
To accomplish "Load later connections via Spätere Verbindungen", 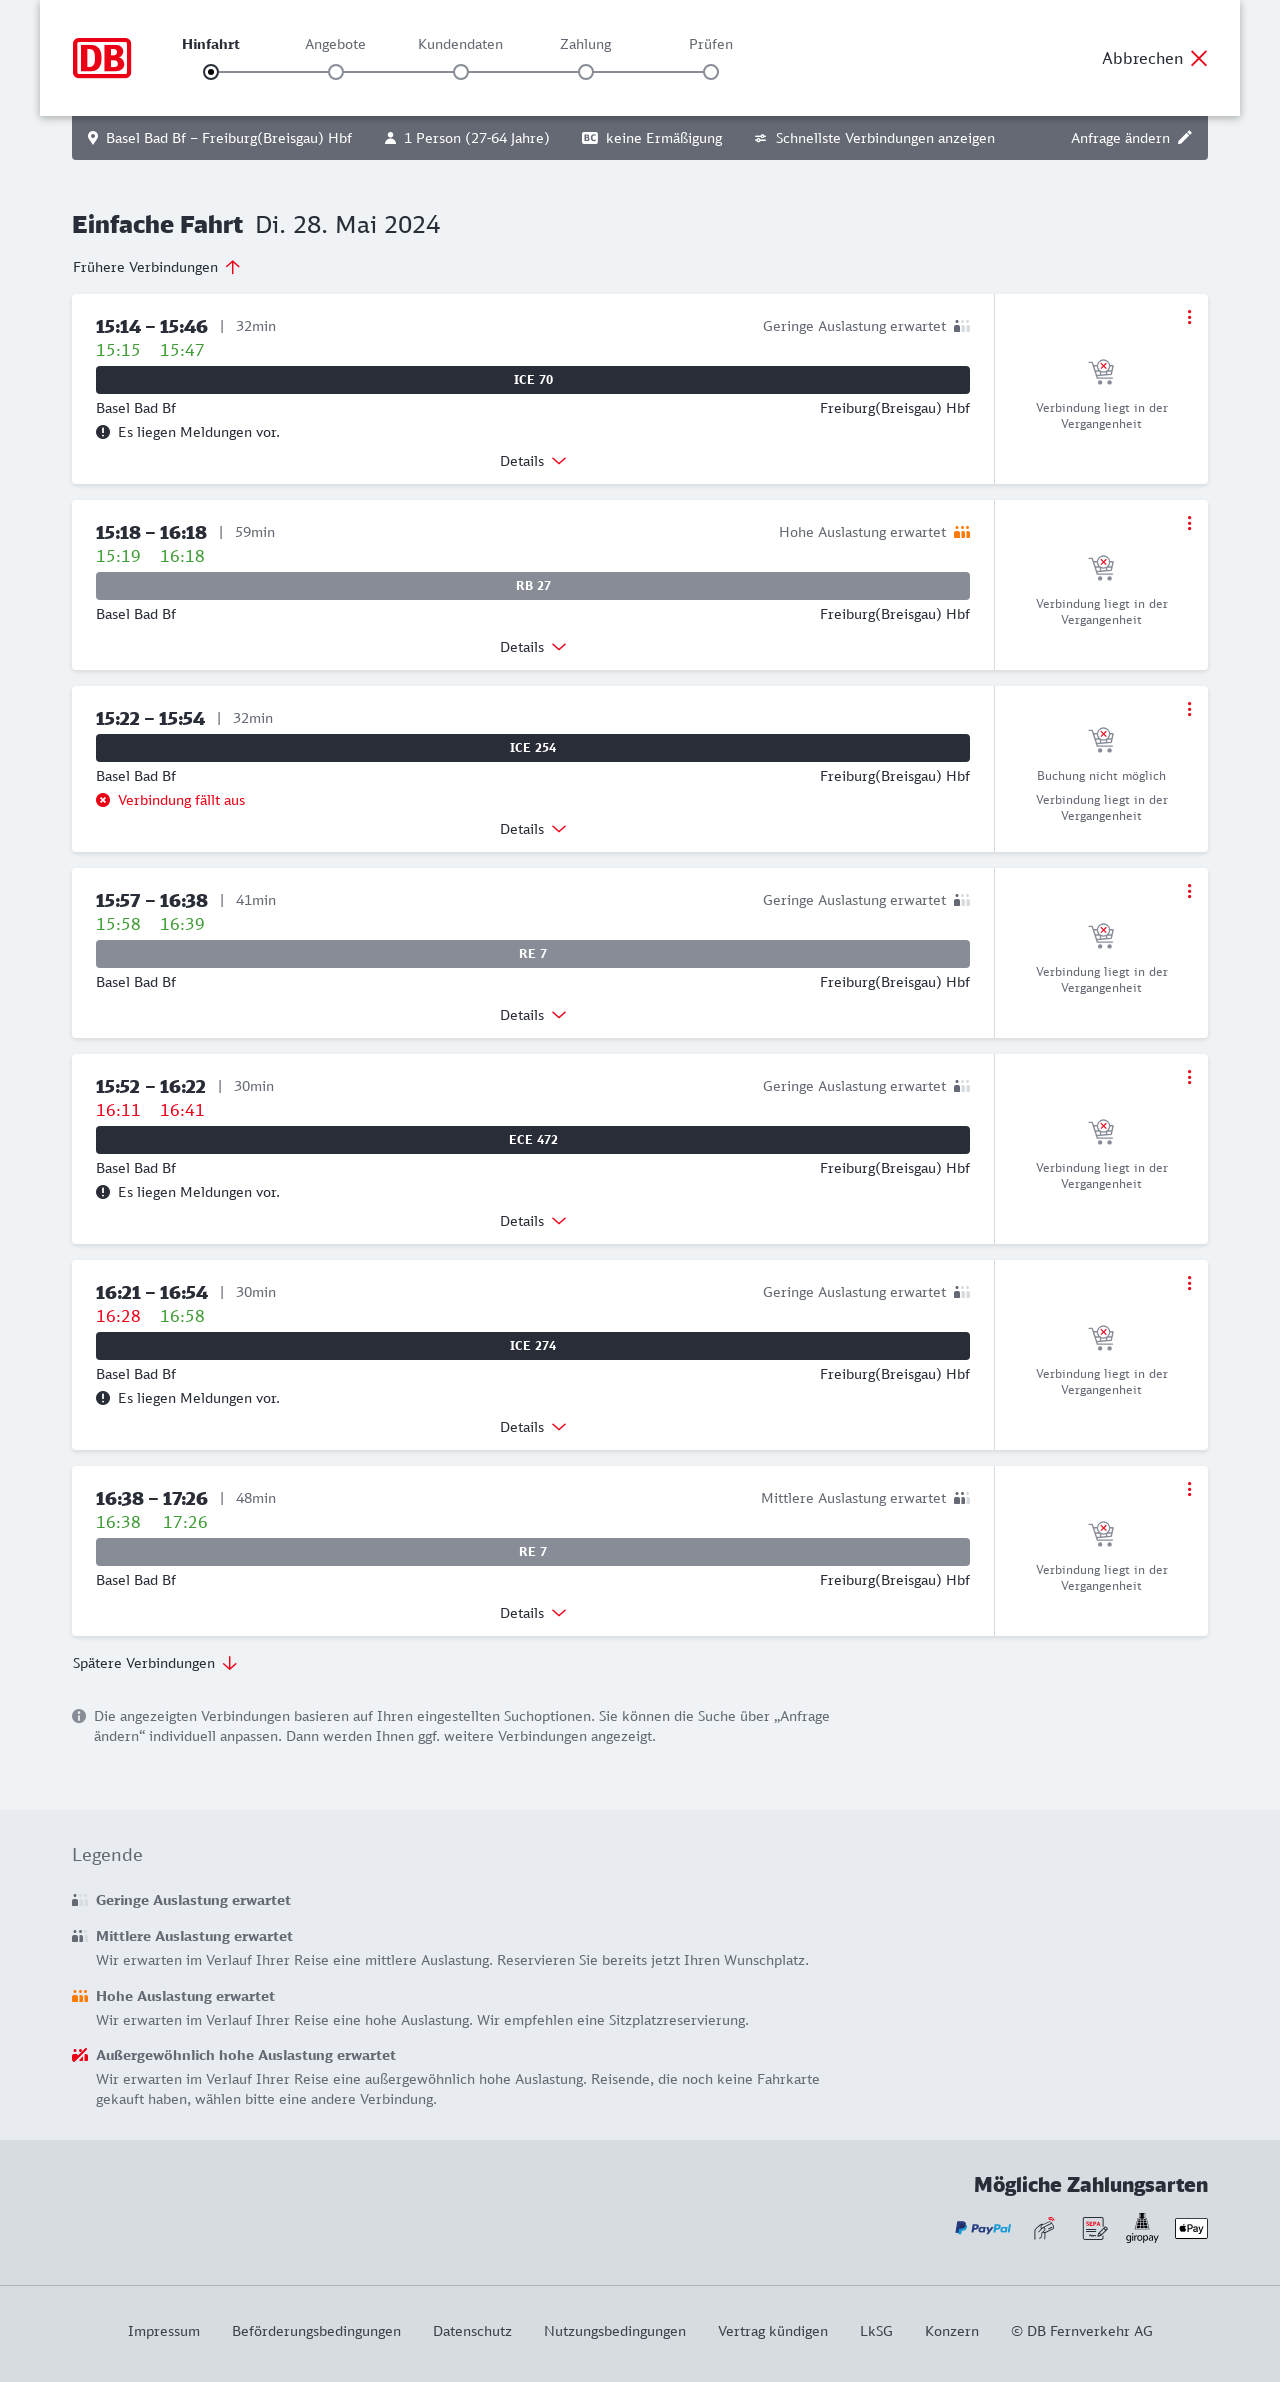I will click(154, 1663).
